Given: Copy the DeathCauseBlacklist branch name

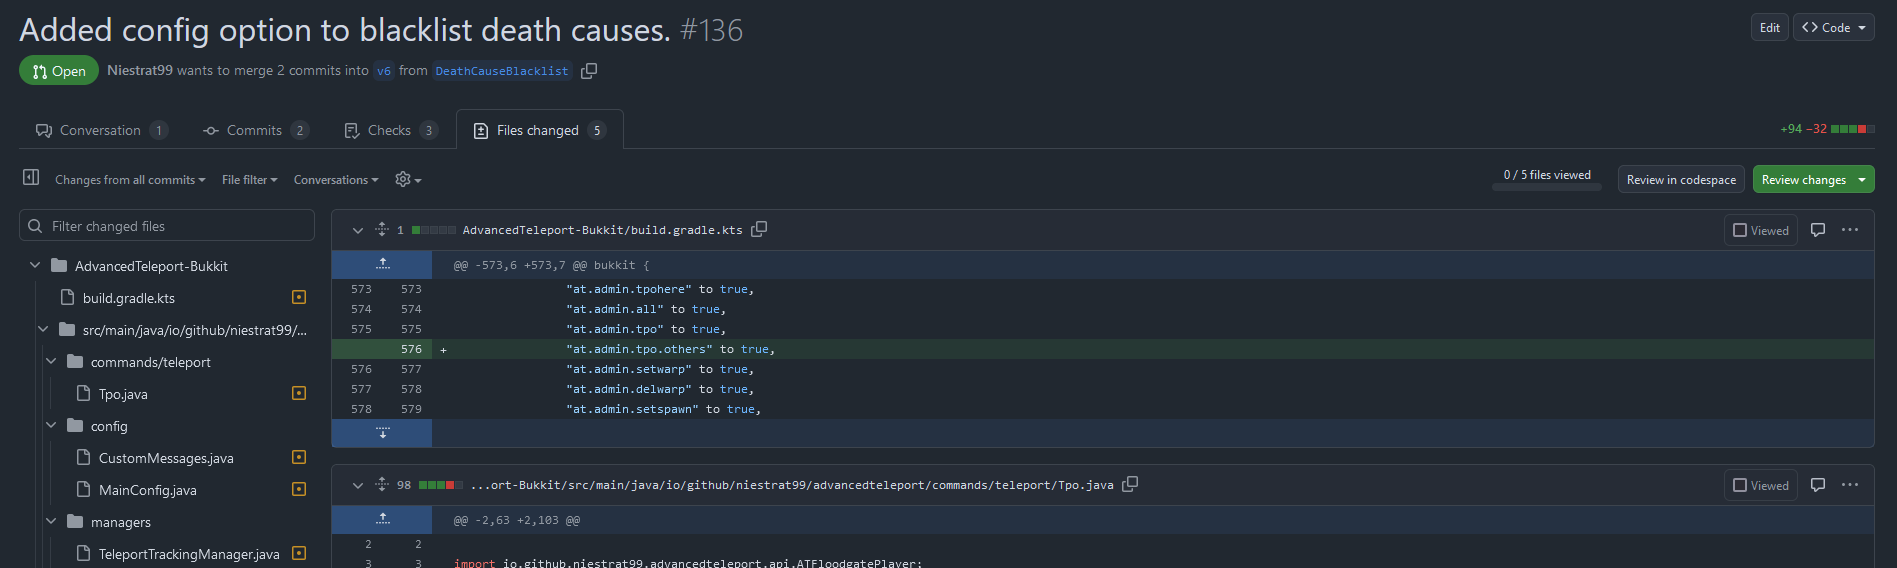Looking at the screenshot, I should coord(589,71).
